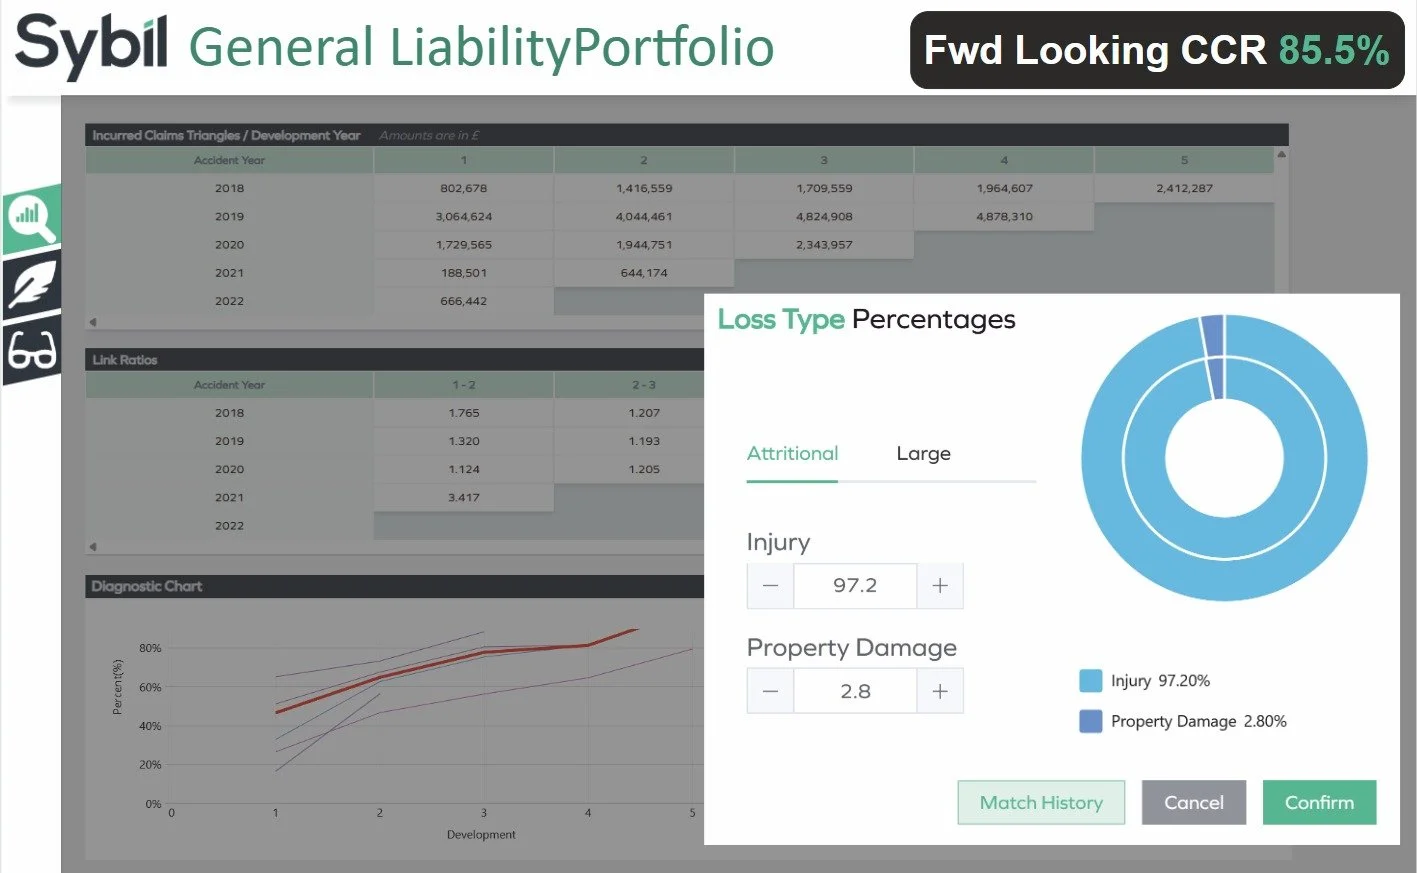Select cell 2,343,957 in 2020 row

pos(824,244)
